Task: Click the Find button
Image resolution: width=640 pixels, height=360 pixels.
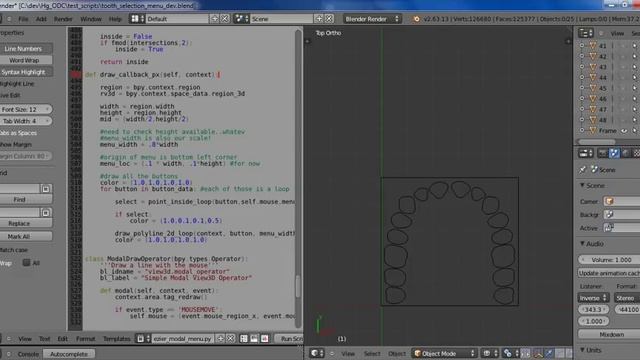Action: coord(25,200)
